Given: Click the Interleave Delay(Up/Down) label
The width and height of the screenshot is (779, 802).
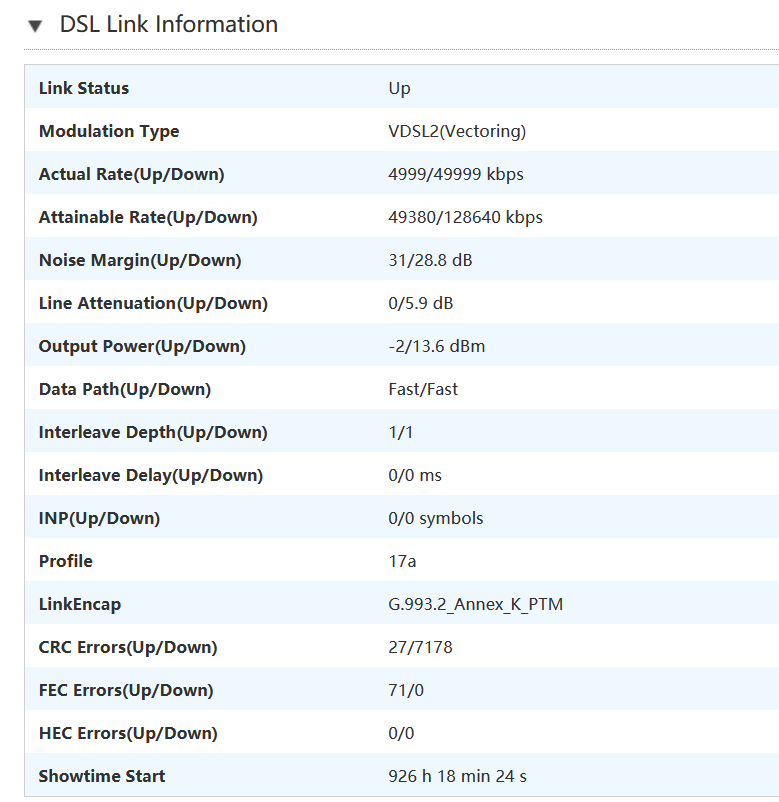Looking at the screenshot, I should click(150, 475).
